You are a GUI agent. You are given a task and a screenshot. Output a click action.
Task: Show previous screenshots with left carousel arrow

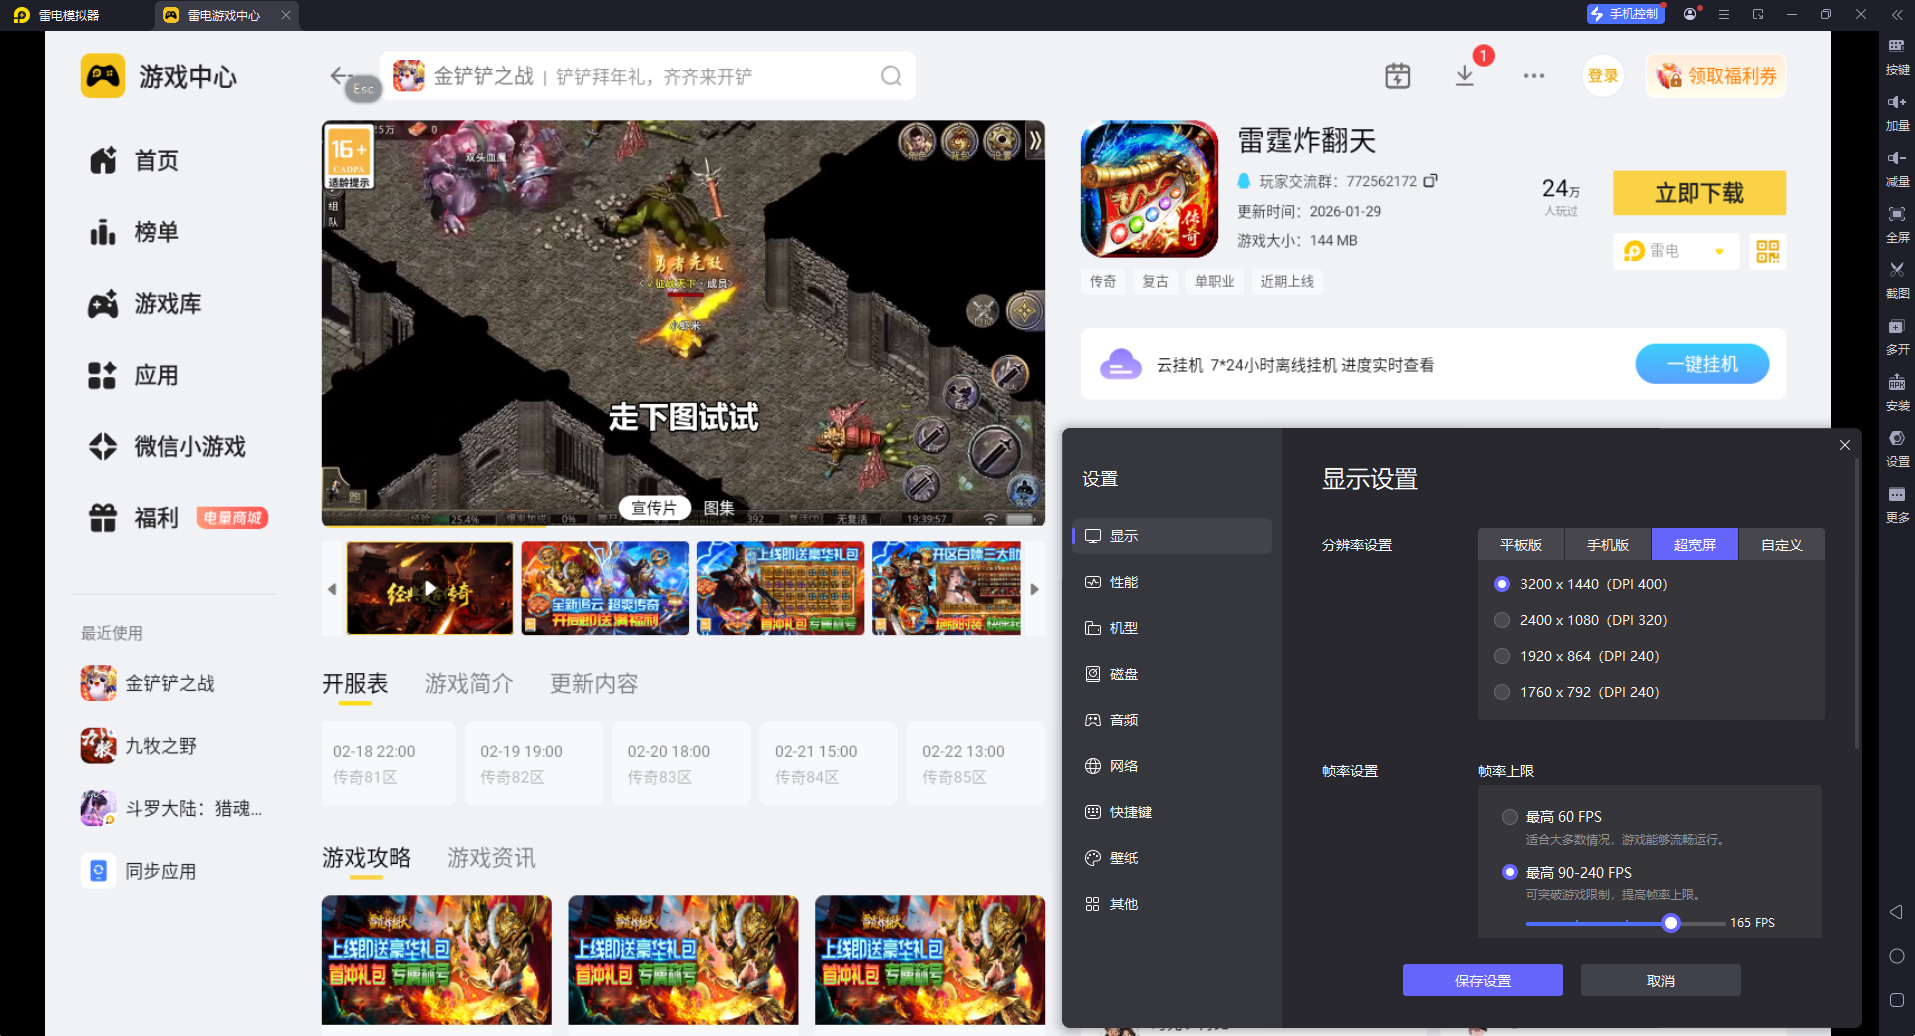[332, 589]
